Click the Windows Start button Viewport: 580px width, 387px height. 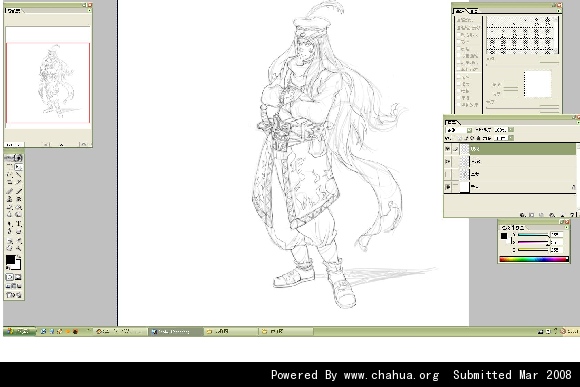tap(19, 332)
